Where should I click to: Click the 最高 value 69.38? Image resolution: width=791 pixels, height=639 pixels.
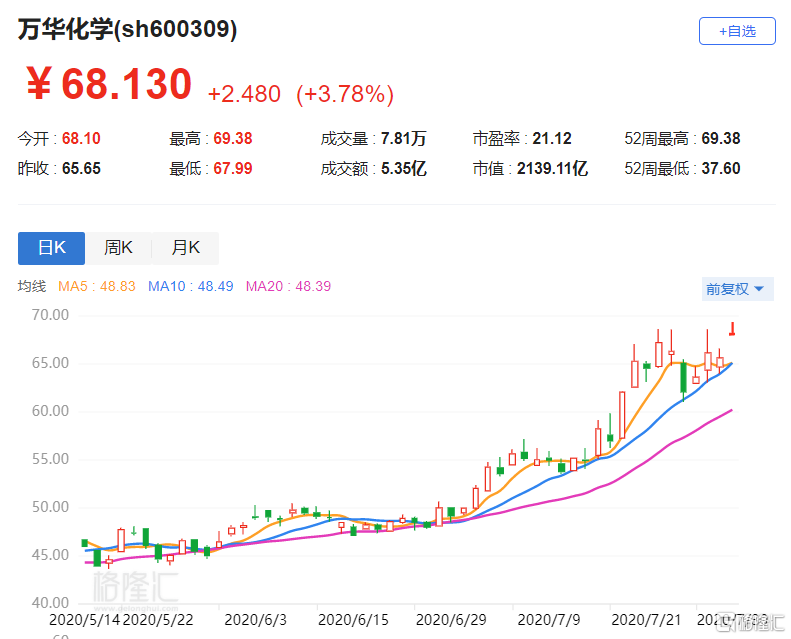233,138
